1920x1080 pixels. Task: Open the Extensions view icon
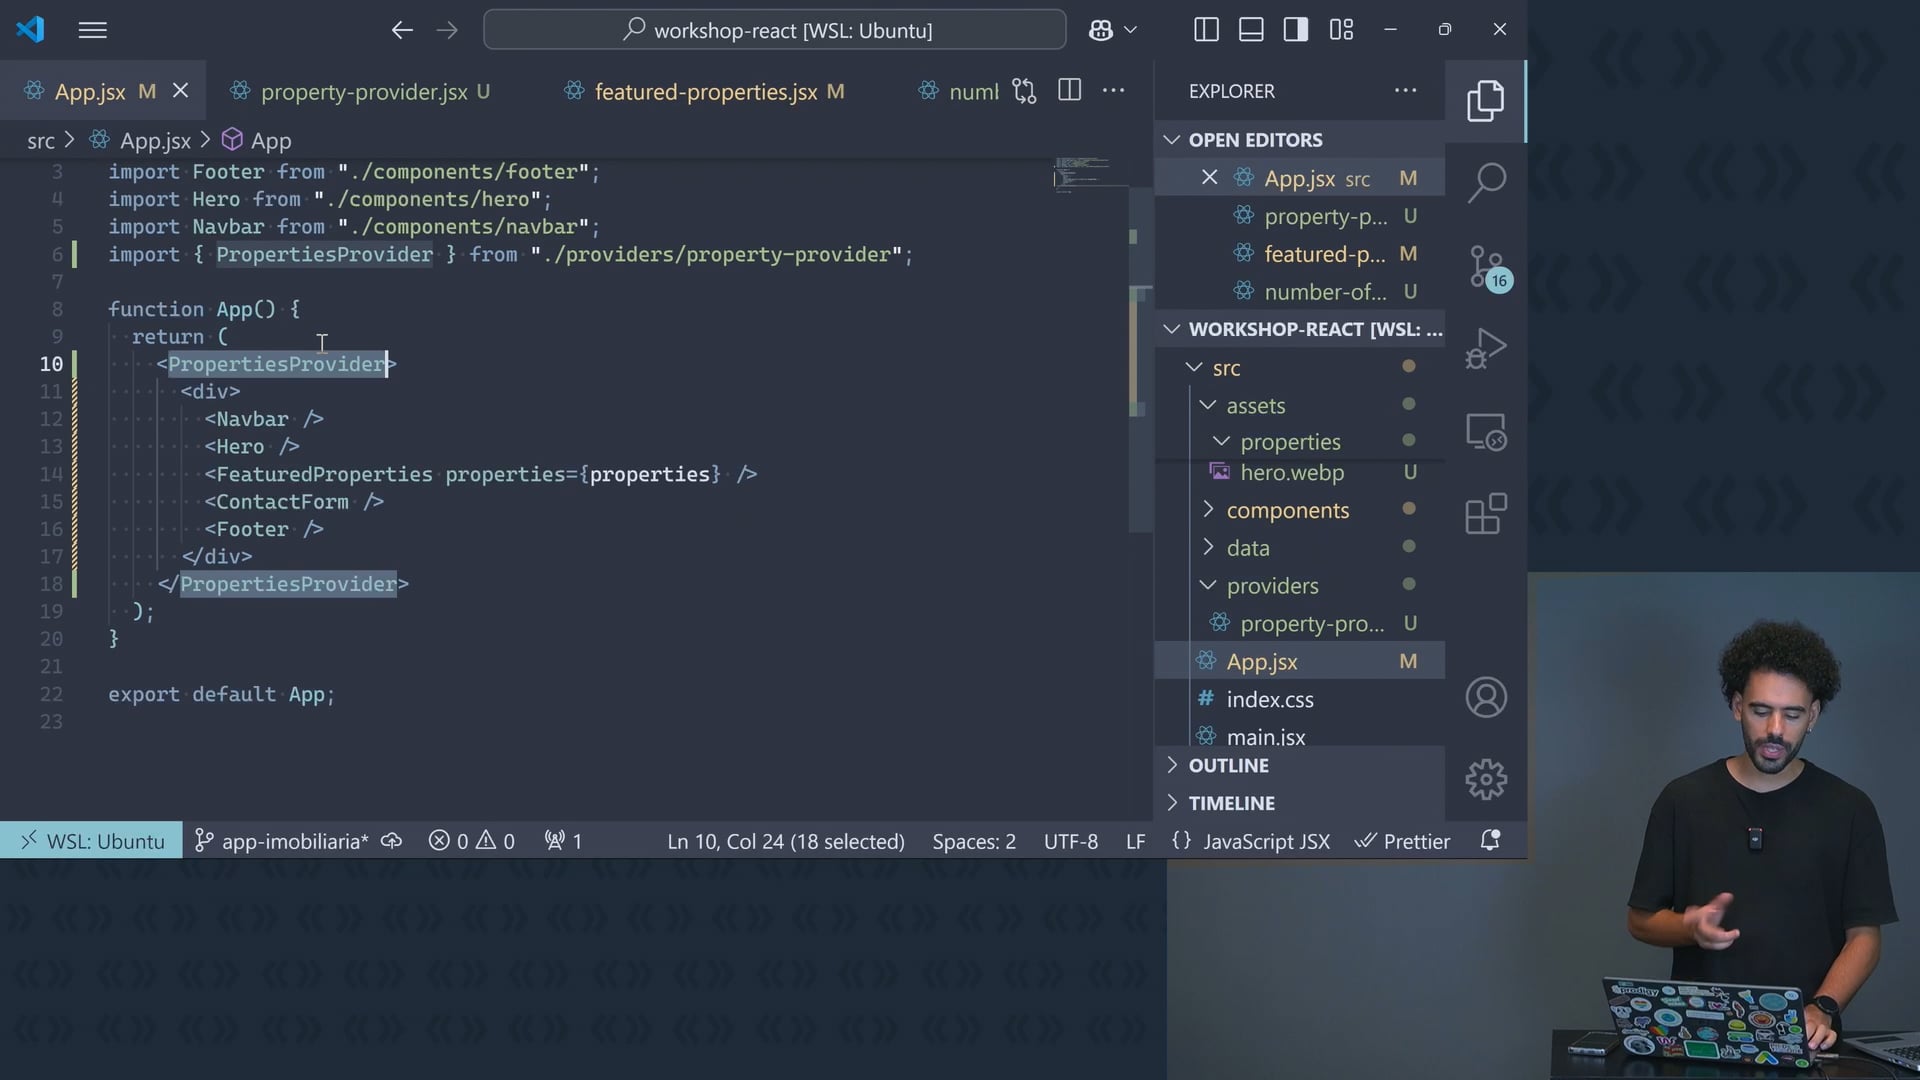[1486, 515]
